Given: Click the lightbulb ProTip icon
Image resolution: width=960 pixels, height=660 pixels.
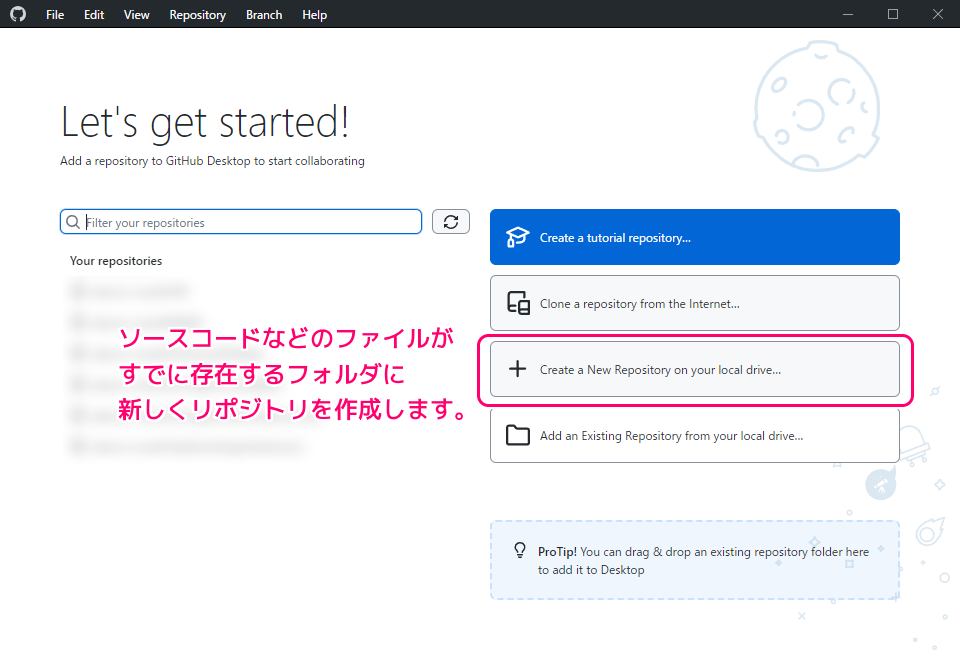Looking at the screenshot, I should (x=520, y=550).
